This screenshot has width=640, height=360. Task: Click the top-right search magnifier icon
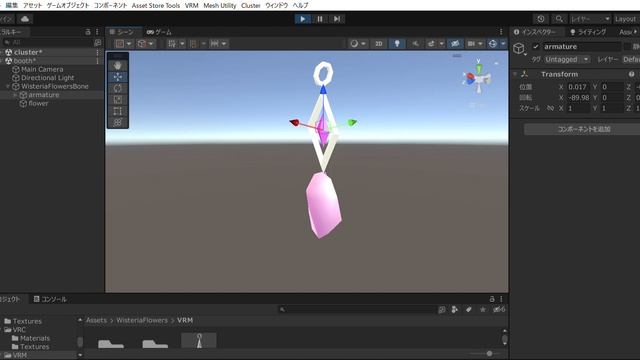click(559, 19)
